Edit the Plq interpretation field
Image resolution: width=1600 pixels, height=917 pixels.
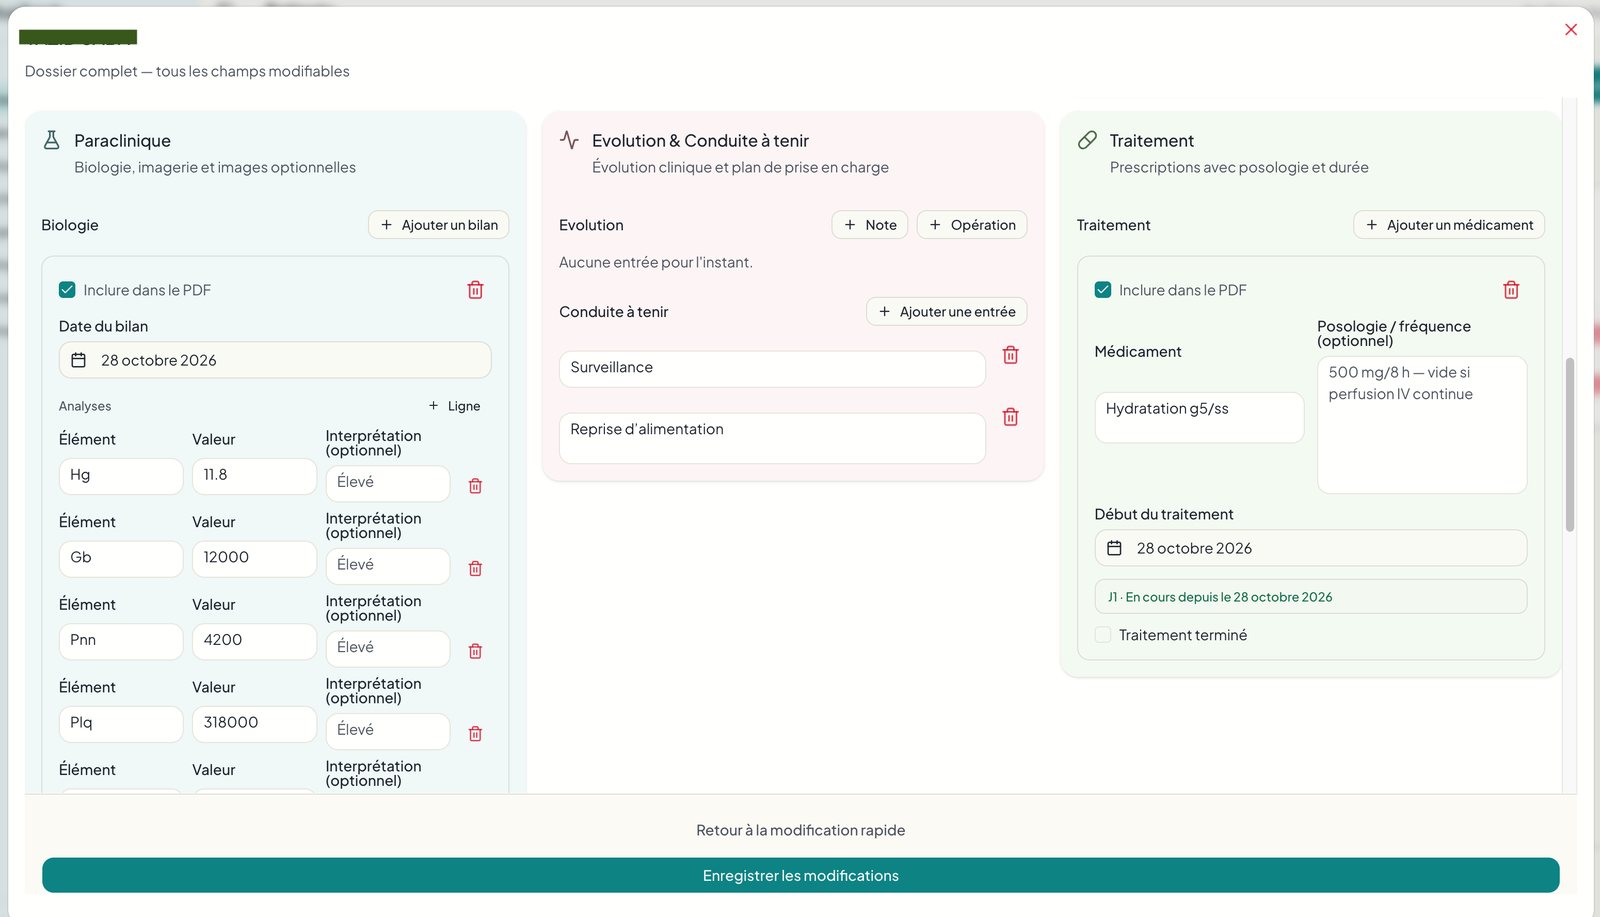388,731
